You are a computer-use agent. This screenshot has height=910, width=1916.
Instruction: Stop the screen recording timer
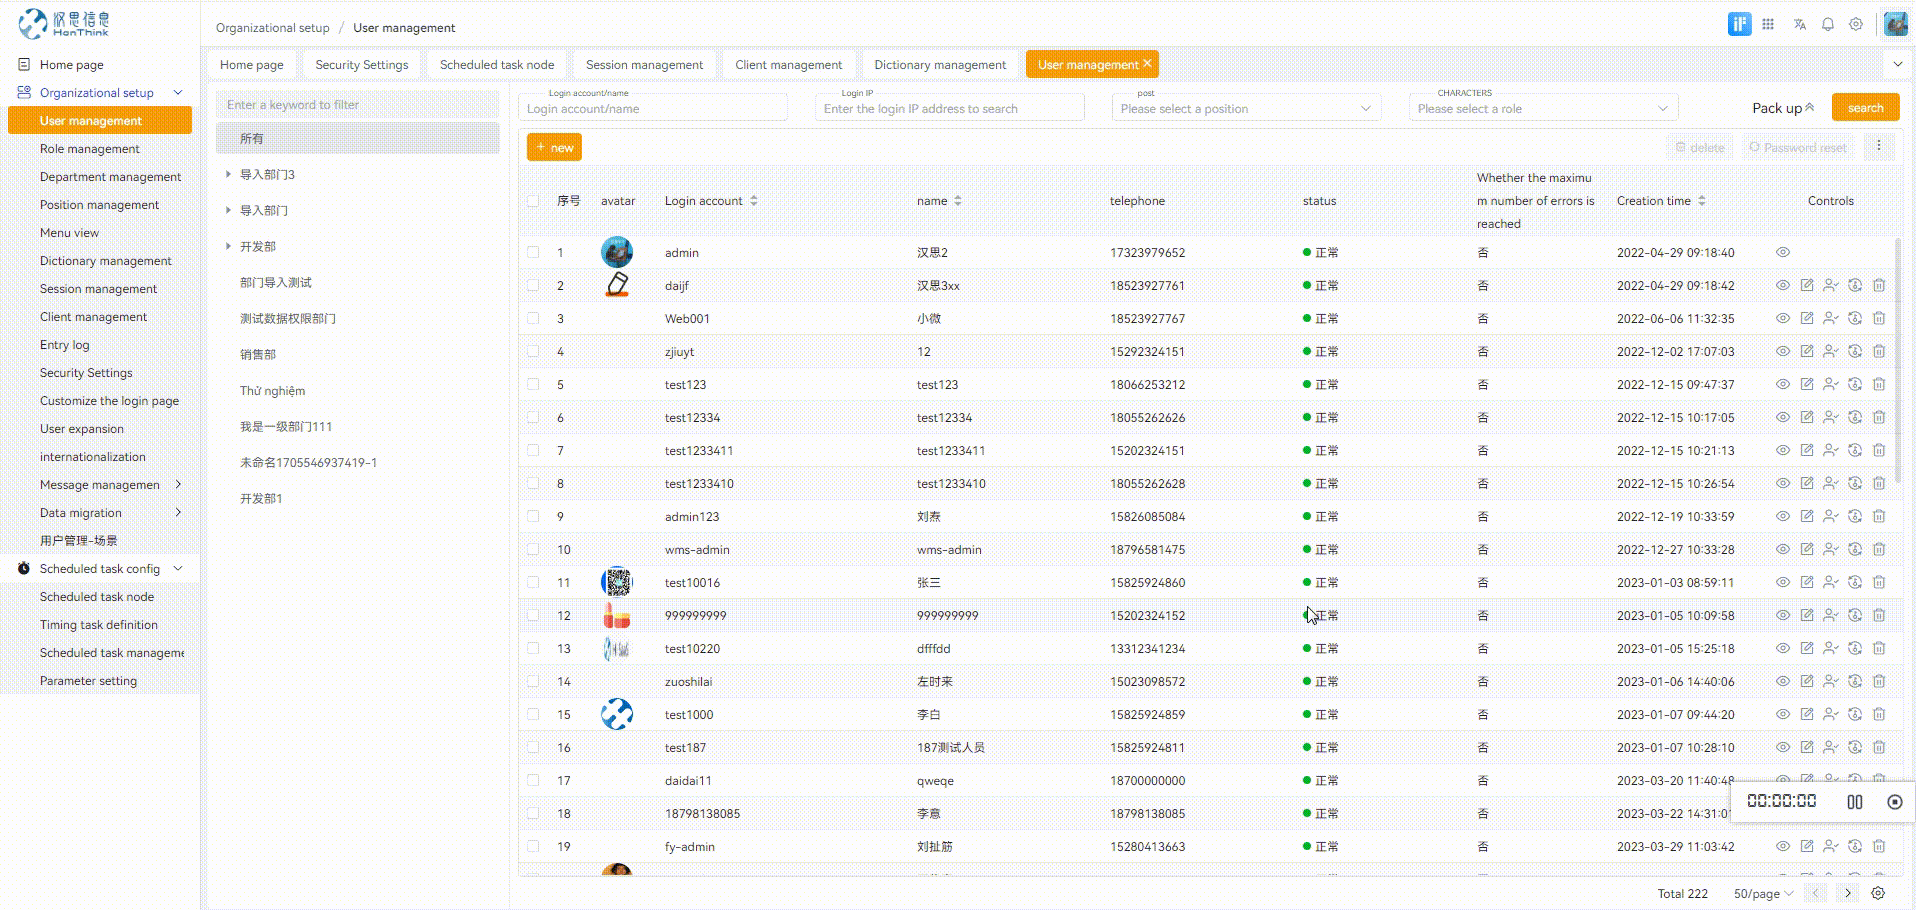point(1894,802)
